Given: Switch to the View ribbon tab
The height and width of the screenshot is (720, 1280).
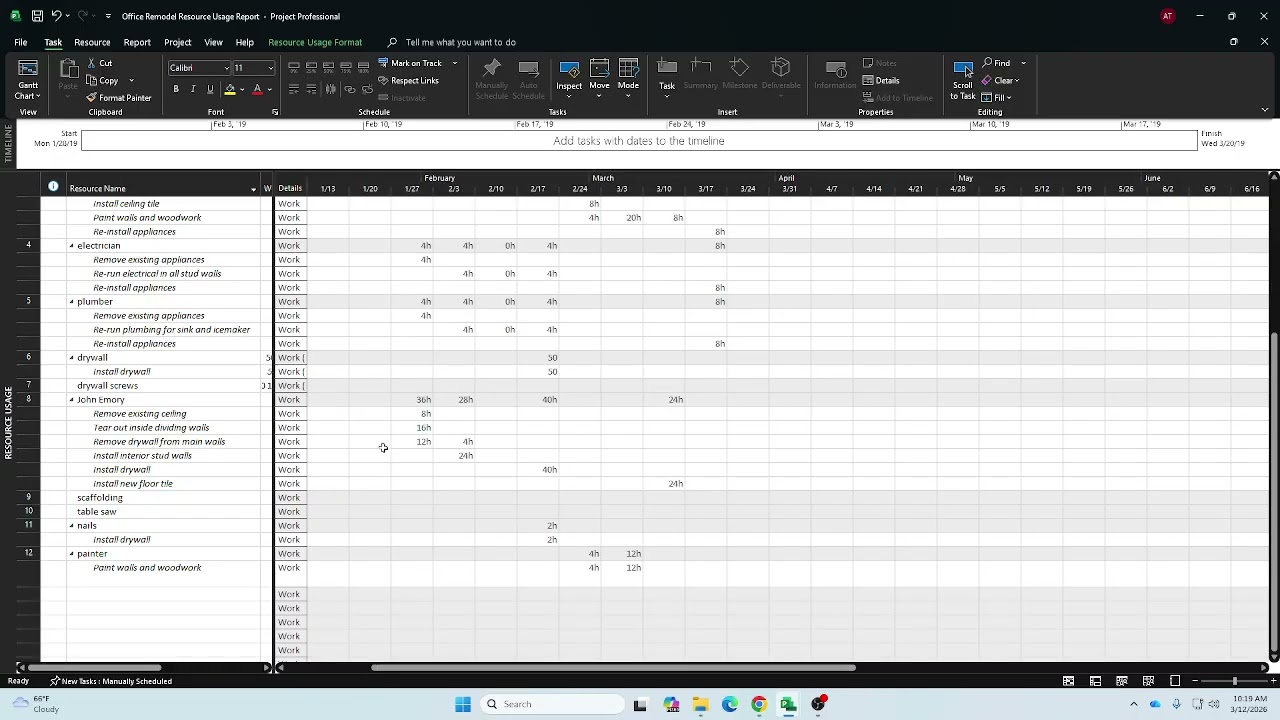Looking at the screenshot, I should click(x=213, y=42).
